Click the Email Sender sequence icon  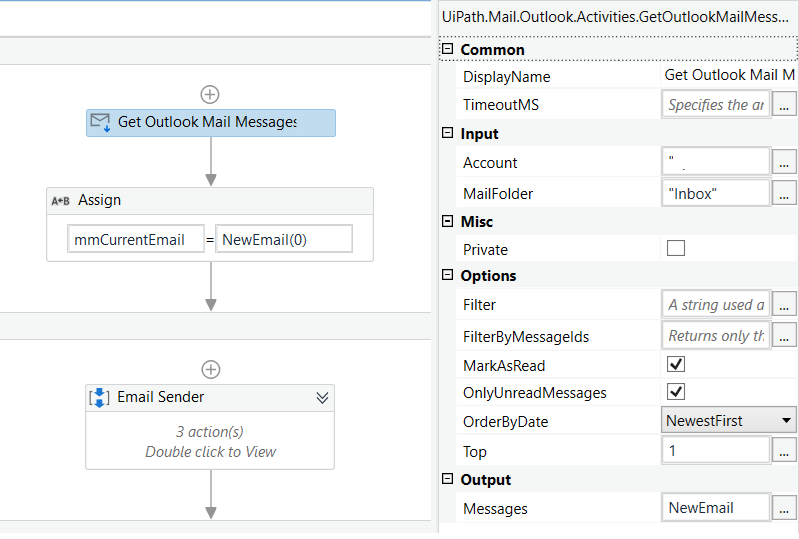(x=99, y=397)
